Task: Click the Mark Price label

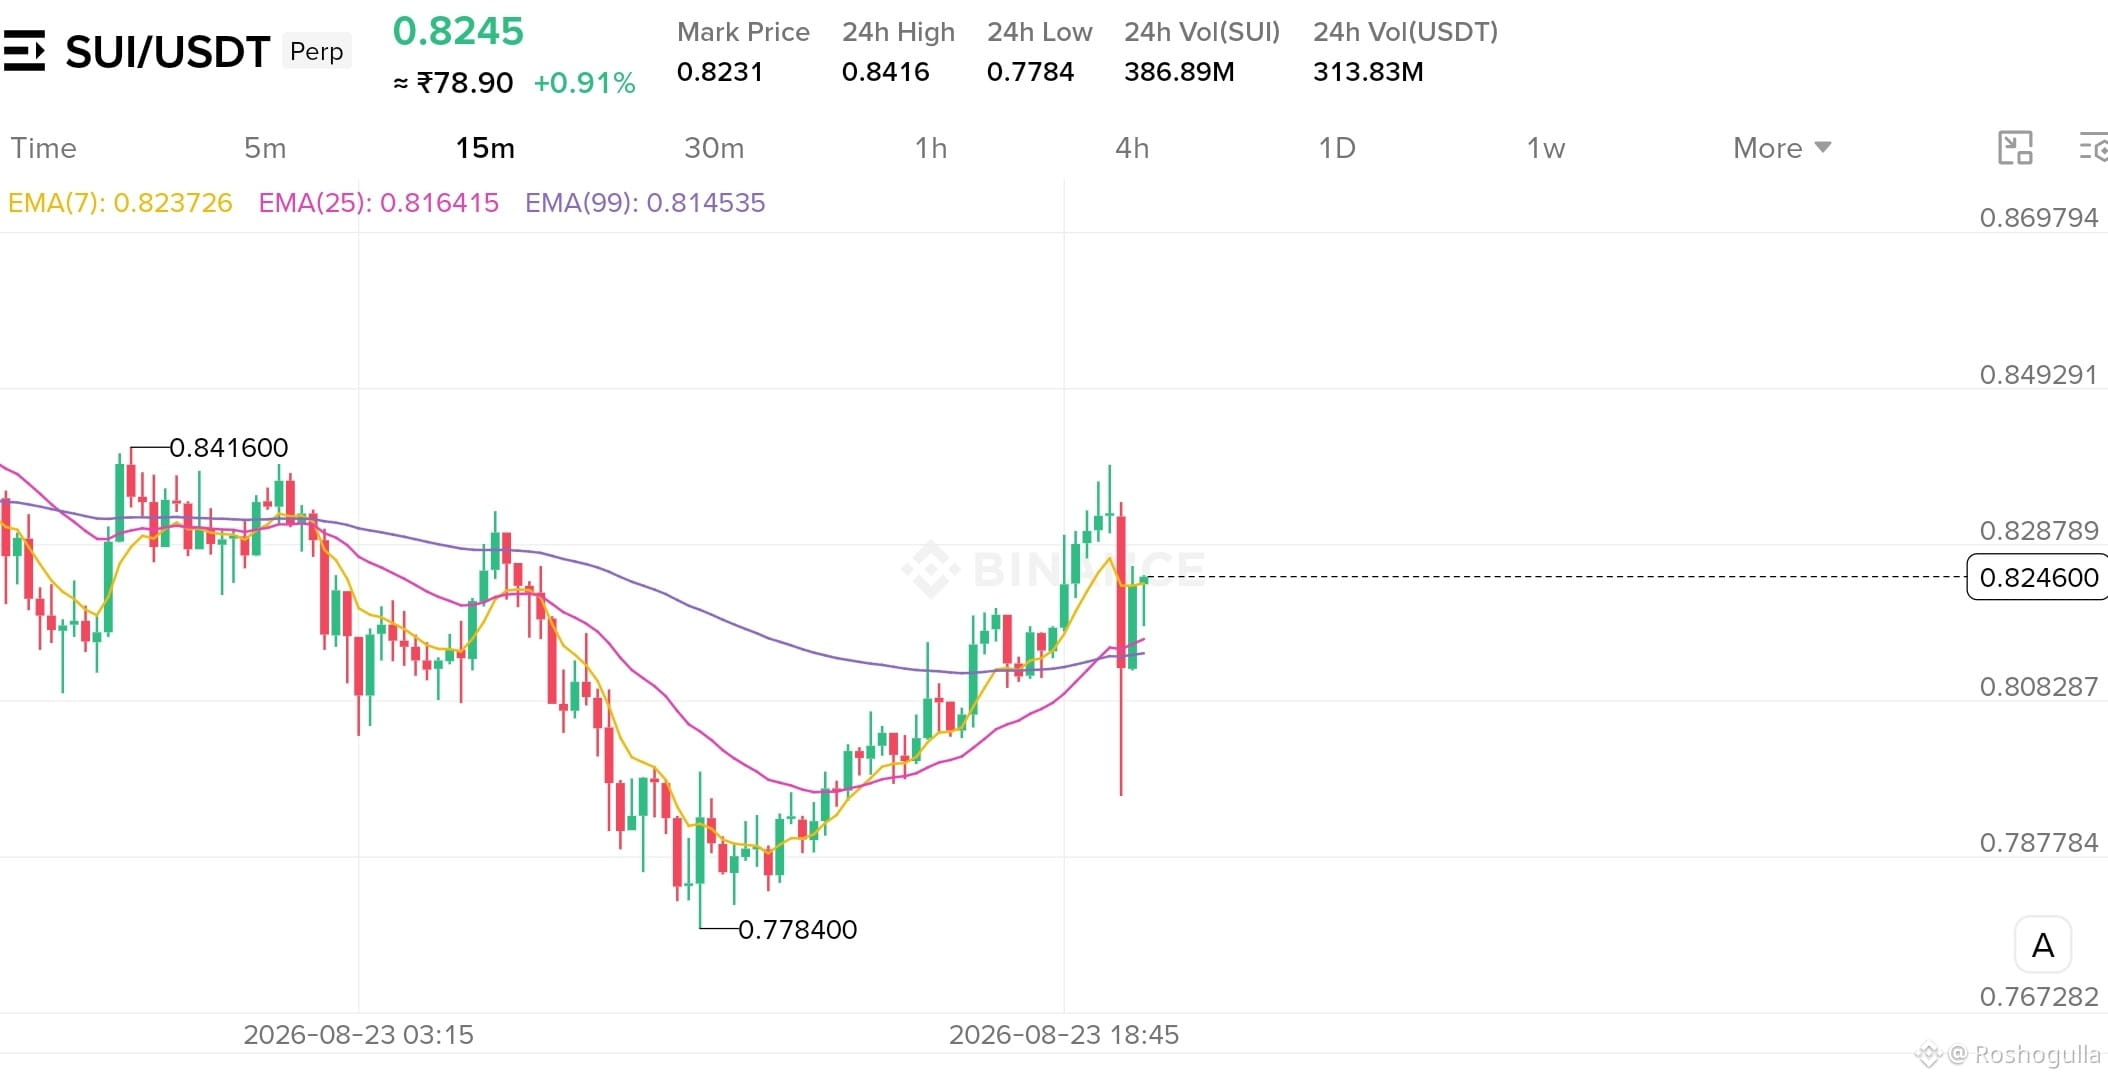Action: [743, 32]
